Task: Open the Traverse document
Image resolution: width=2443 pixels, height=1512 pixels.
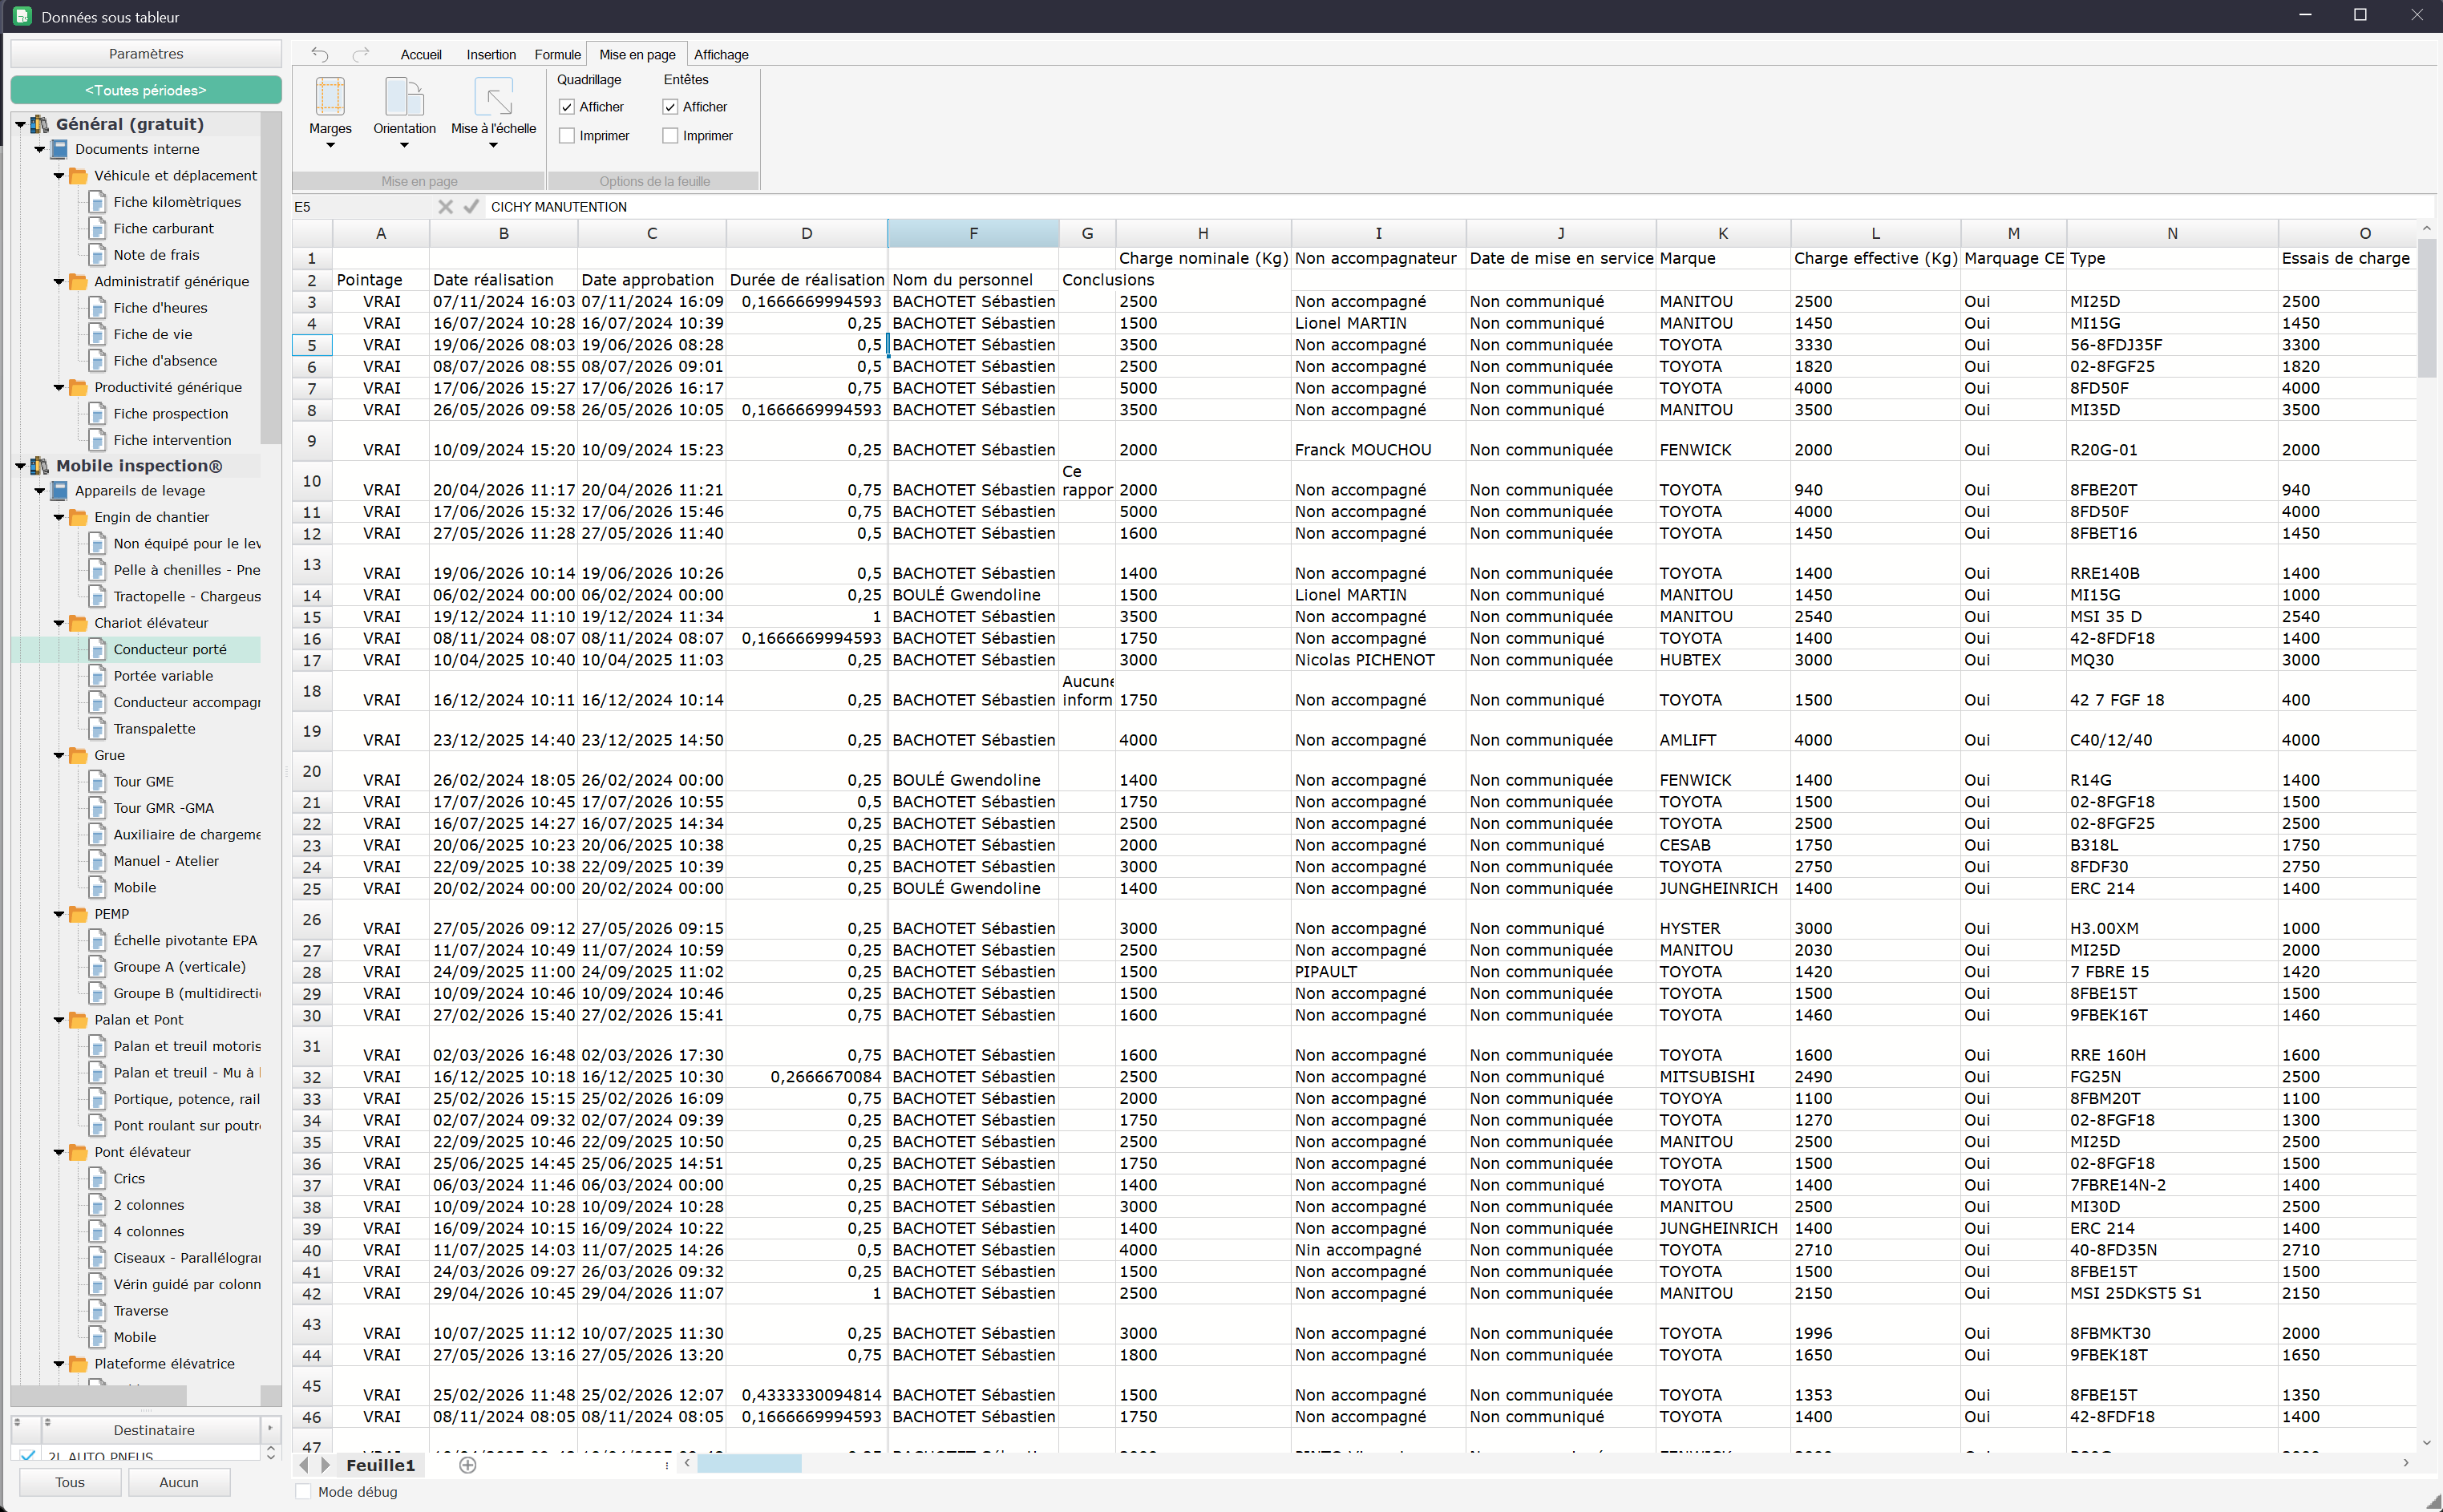Action: 141,1311
